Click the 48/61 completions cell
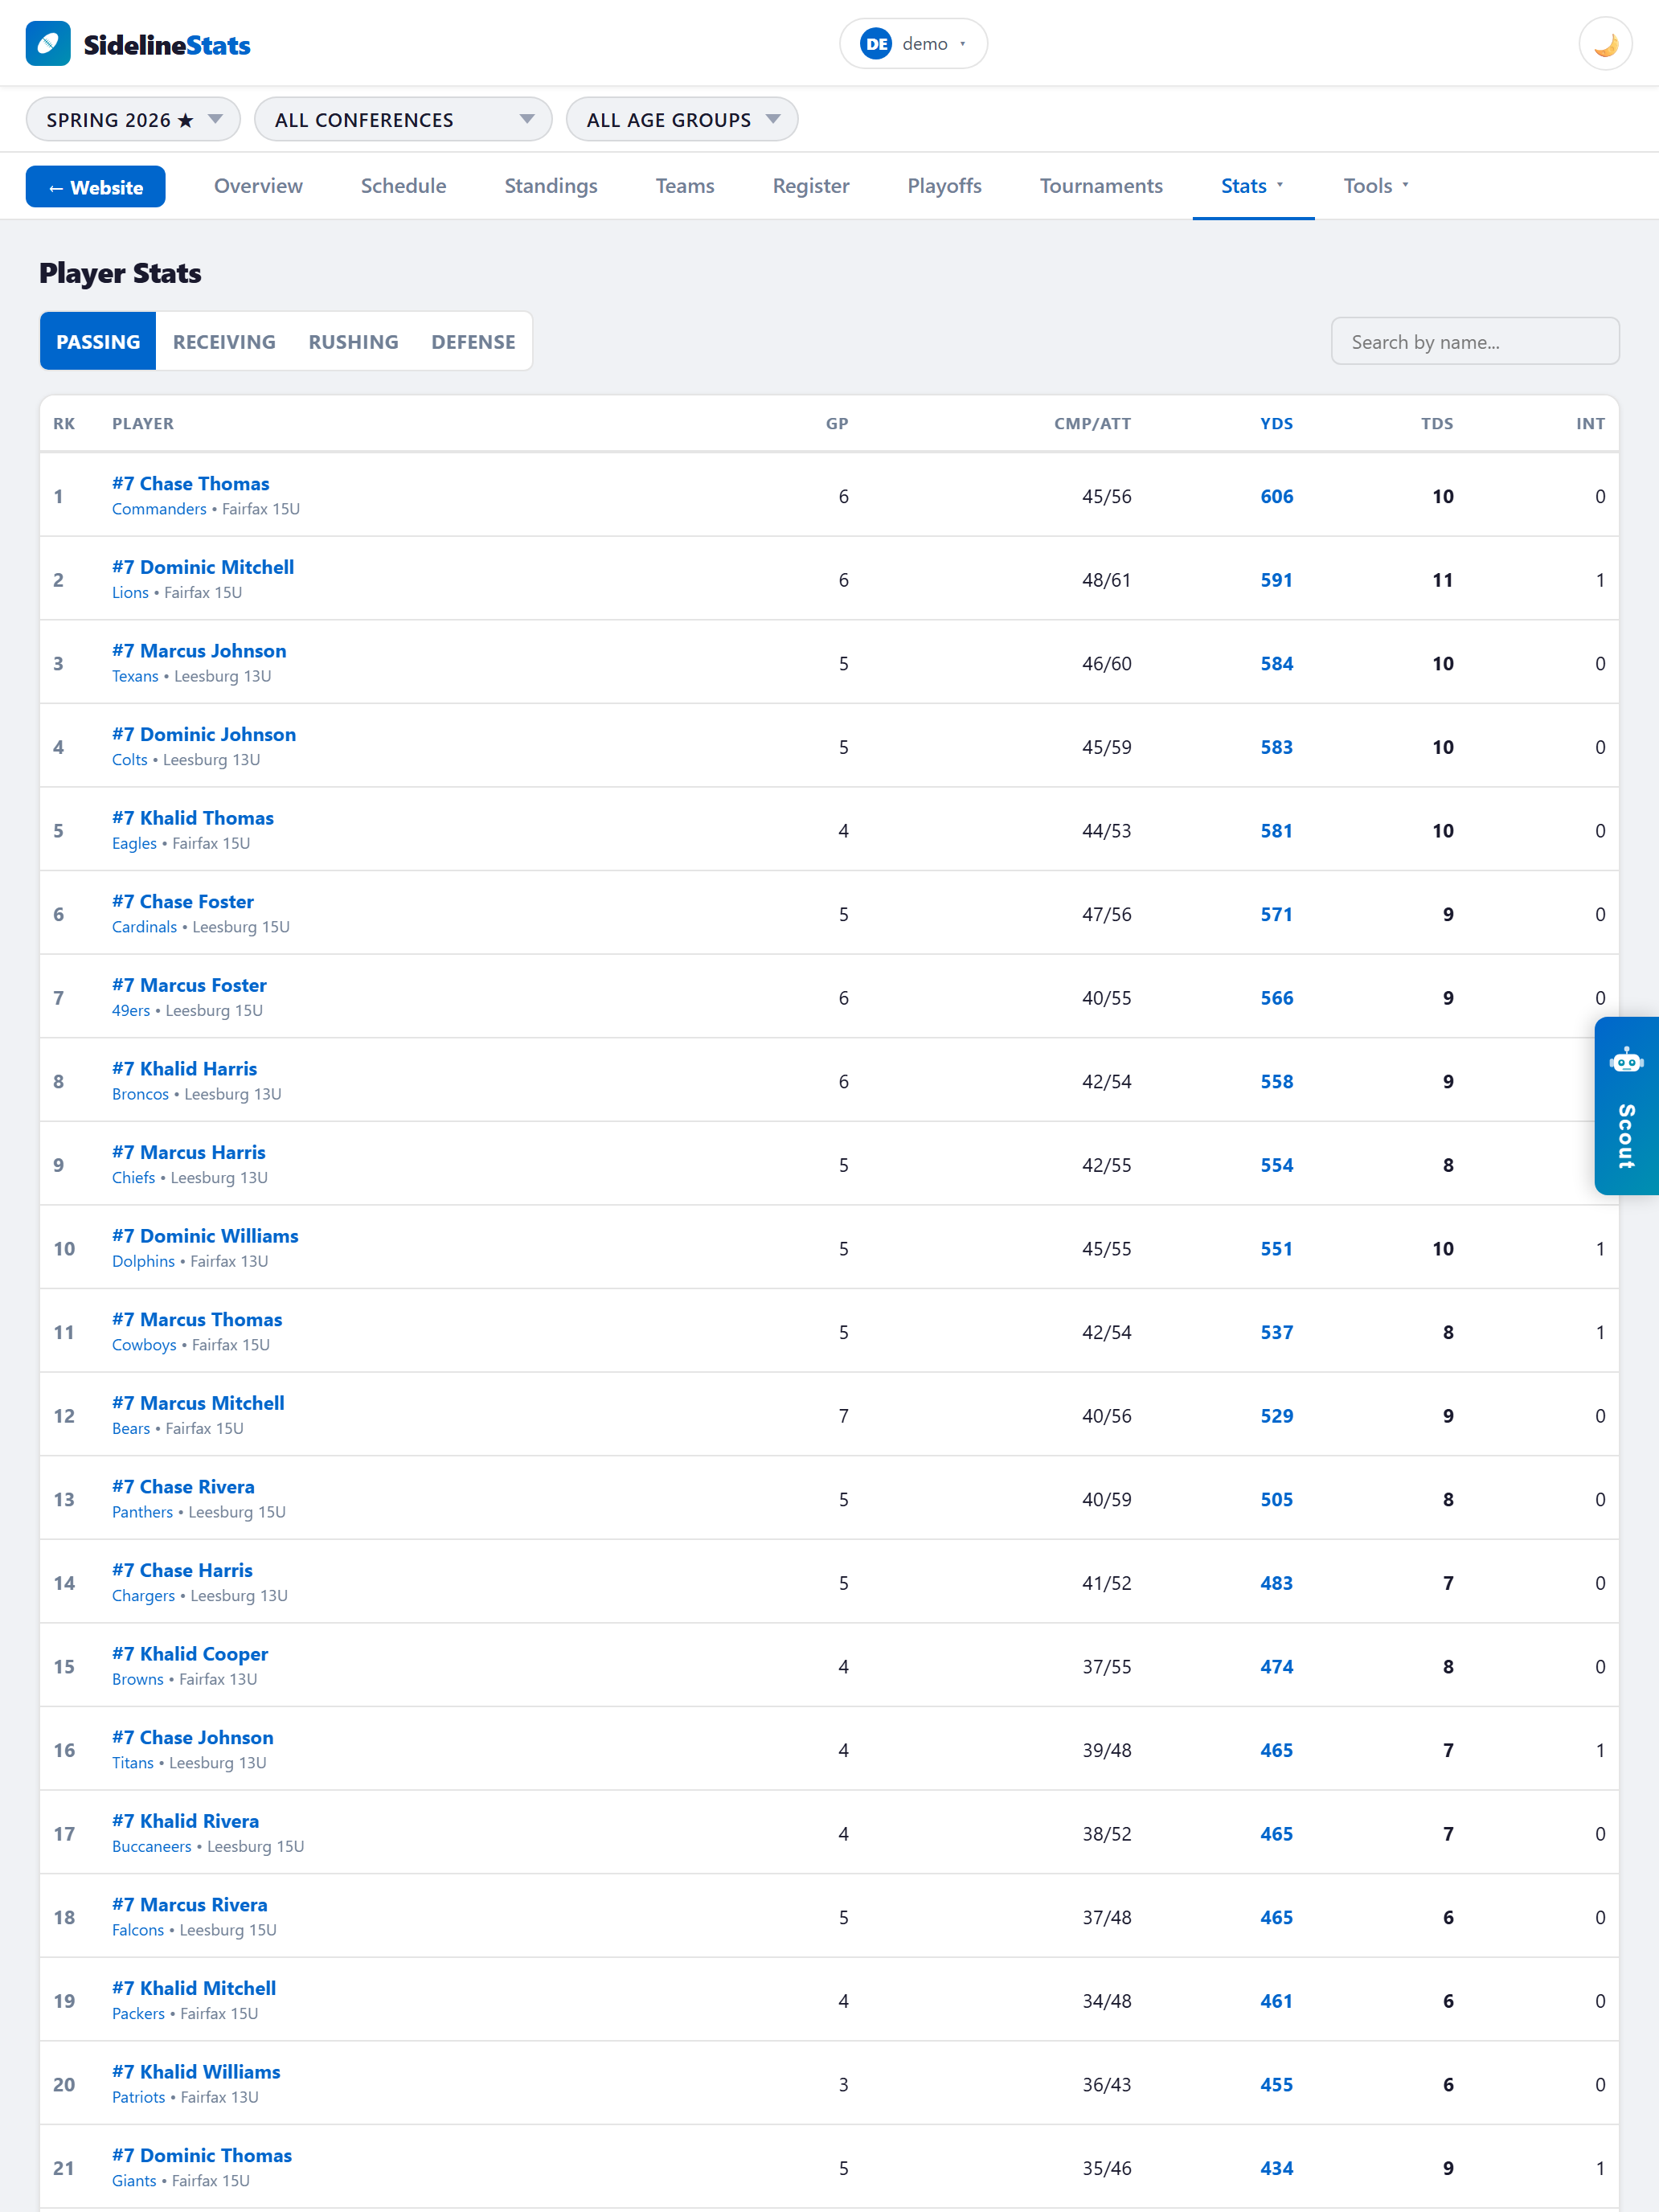The width and height of the screenshot is (1659, 2212). (x=1106, y=581)
